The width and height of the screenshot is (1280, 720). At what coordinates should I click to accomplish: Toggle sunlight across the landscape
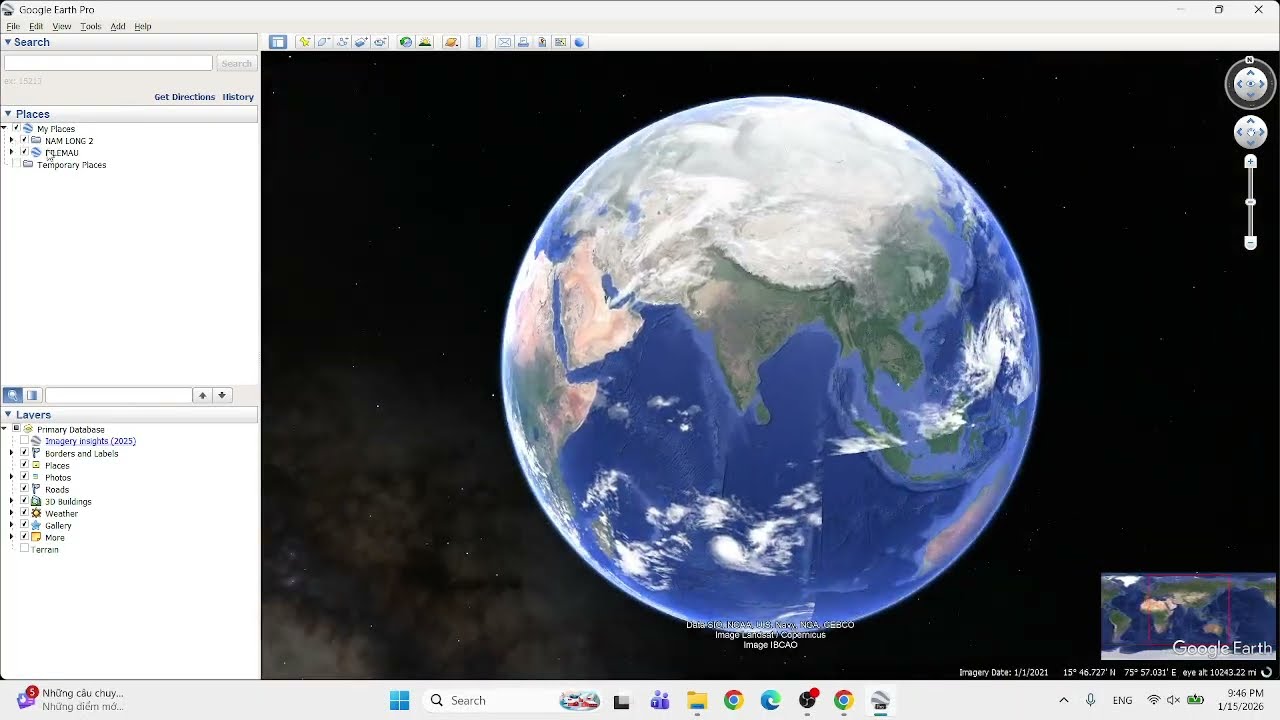(425, 42)
